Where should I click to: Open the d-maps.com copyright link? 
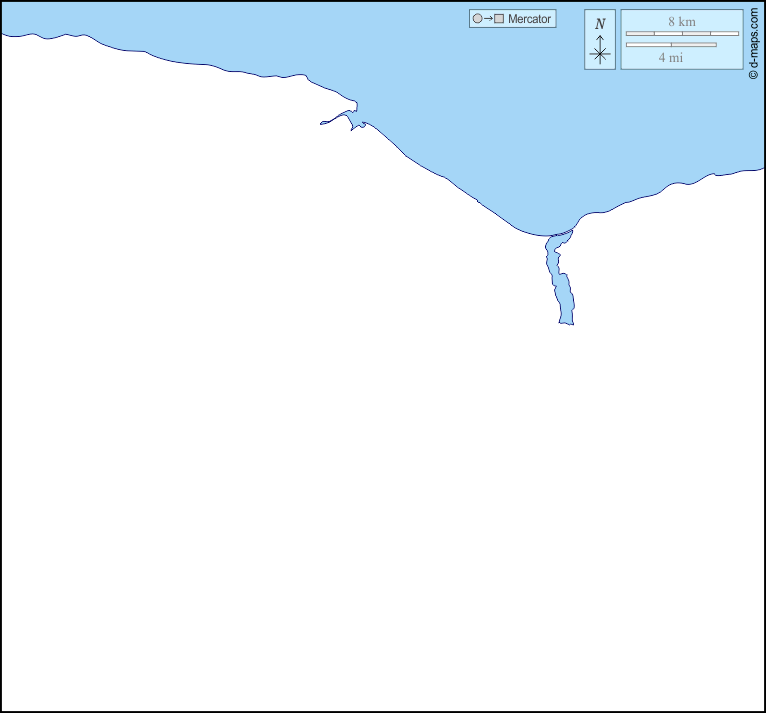(753, 40)
